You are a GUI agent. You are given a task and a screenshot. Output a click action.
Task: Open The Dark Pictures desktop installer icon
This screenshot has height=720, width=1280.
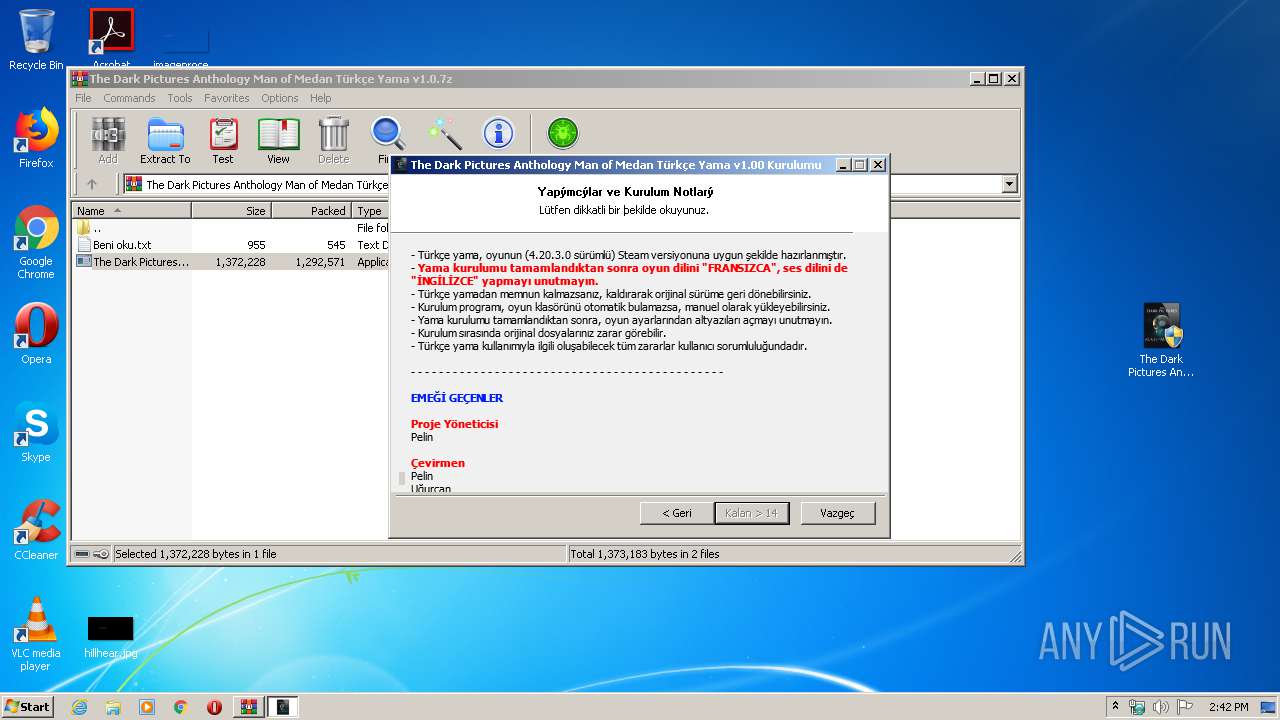pos(1161,340)
